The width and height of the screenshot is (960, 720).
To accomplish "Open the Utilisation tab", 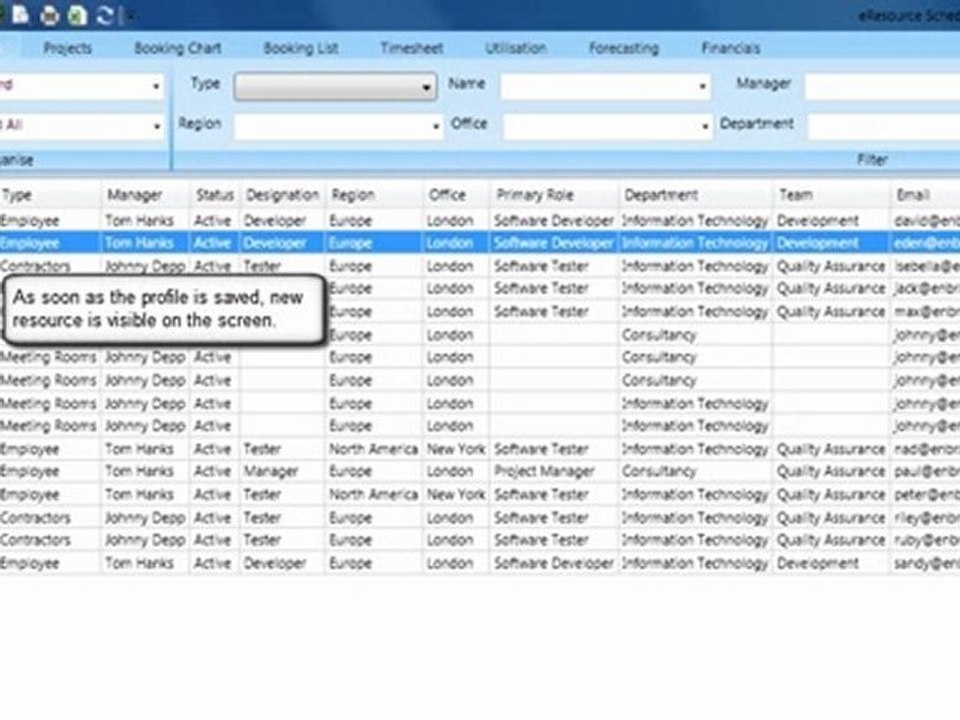I will [x=516, y=48].
